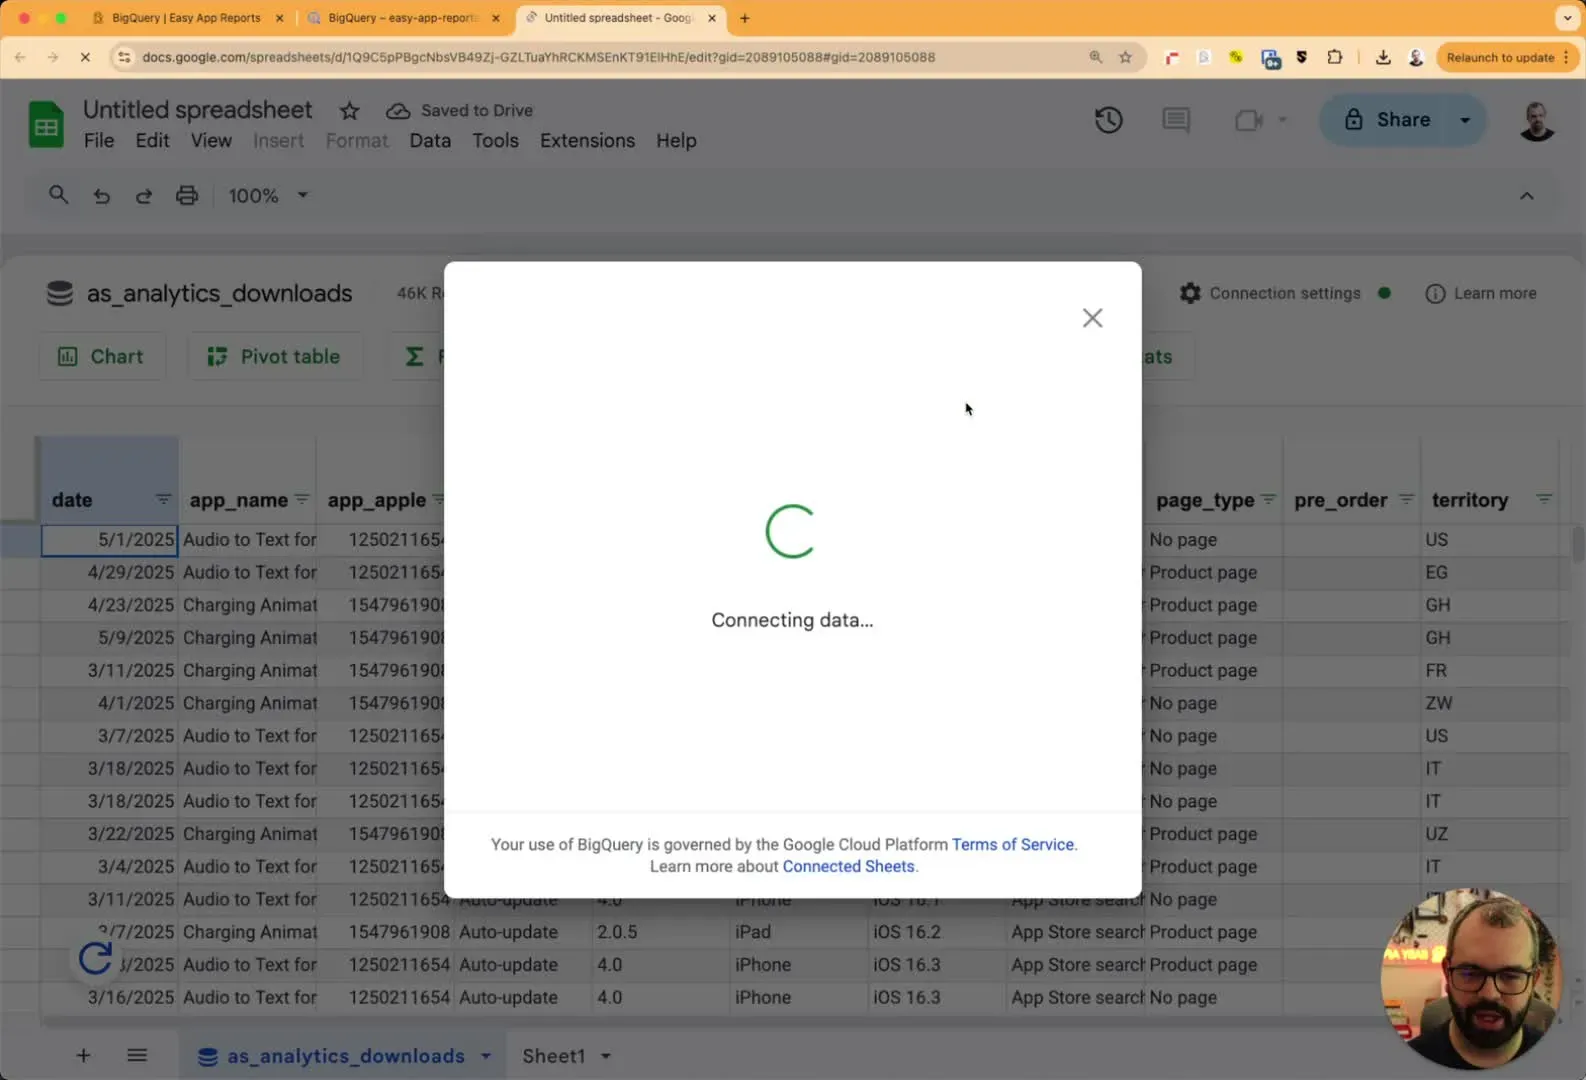Open Connection settings
Screen dimensions: 1586x1080
tap(1270, 293)
